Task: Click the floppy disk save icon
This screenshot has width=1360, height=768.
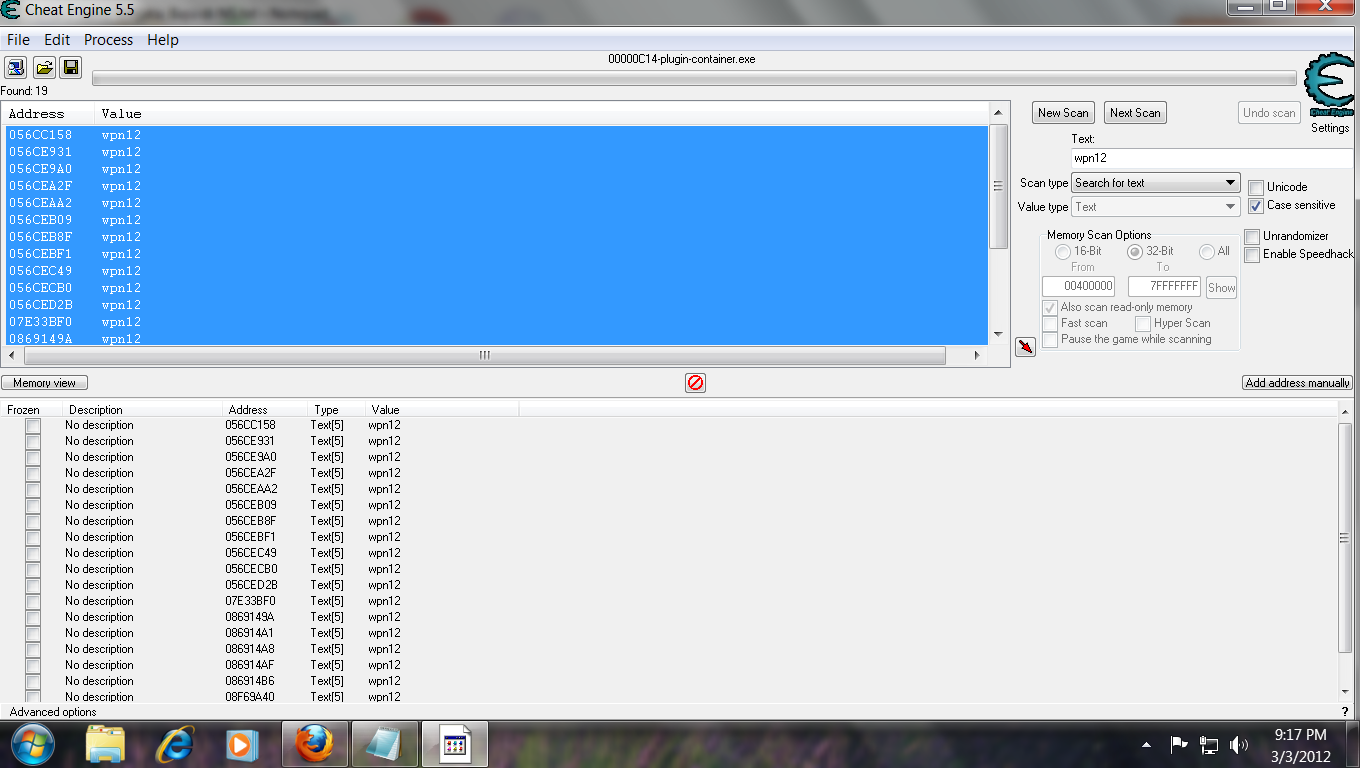Action: point(70,67)
